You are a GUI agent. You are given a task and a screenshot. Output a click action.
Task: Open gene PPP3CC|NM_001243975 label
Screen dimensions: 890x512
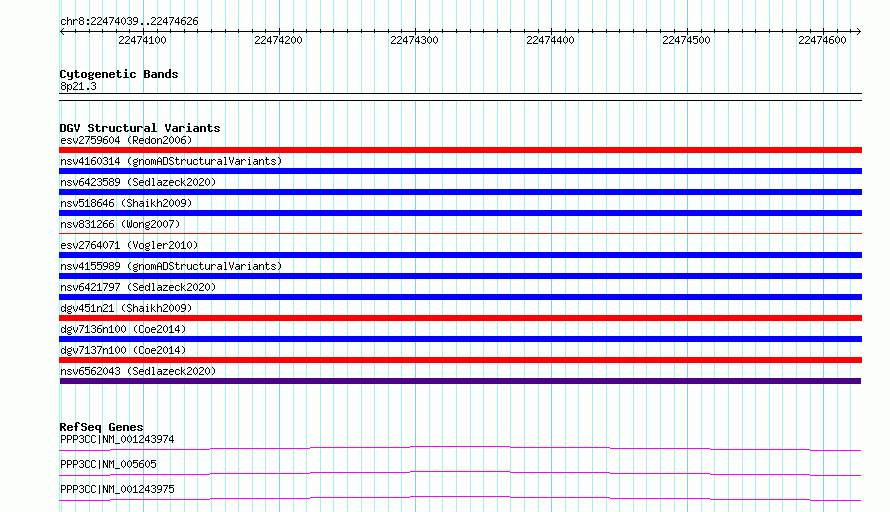pyautogui.click(x=117, y=489)
